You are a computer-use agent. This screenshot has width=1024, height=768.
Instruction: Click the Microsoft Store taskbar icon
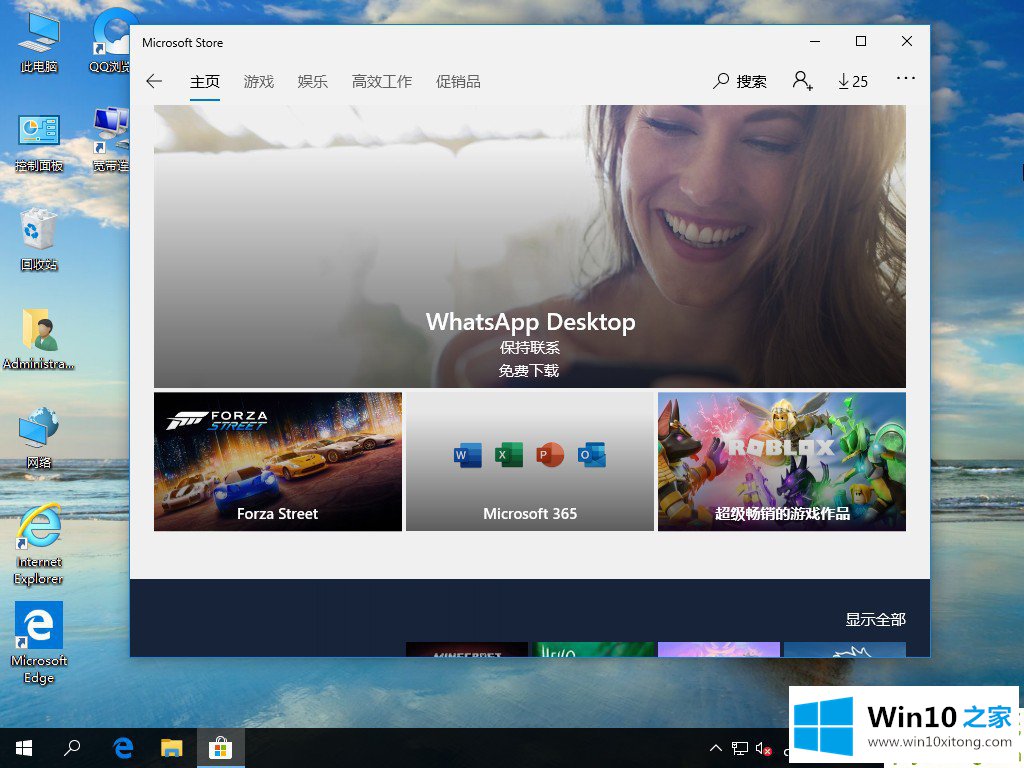point(221,748)
